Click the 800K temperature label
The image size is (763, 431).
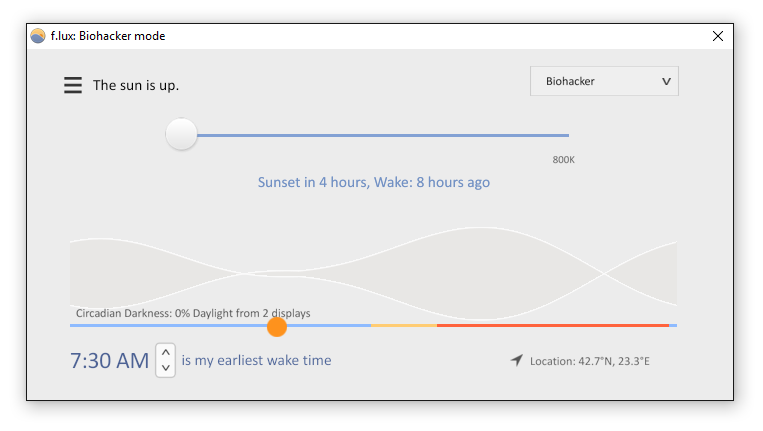tap(563, 160)
